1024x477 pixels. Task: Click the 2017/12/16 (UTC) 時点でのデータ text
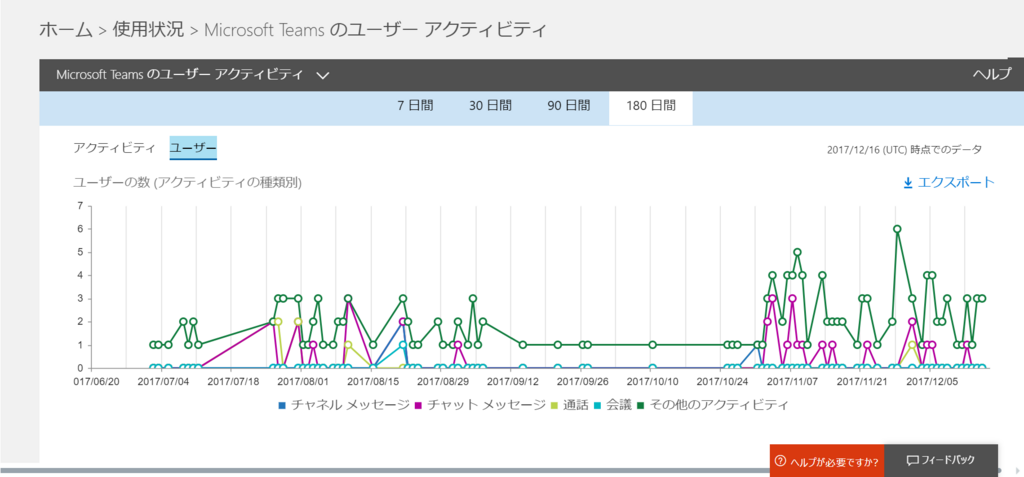904,150
